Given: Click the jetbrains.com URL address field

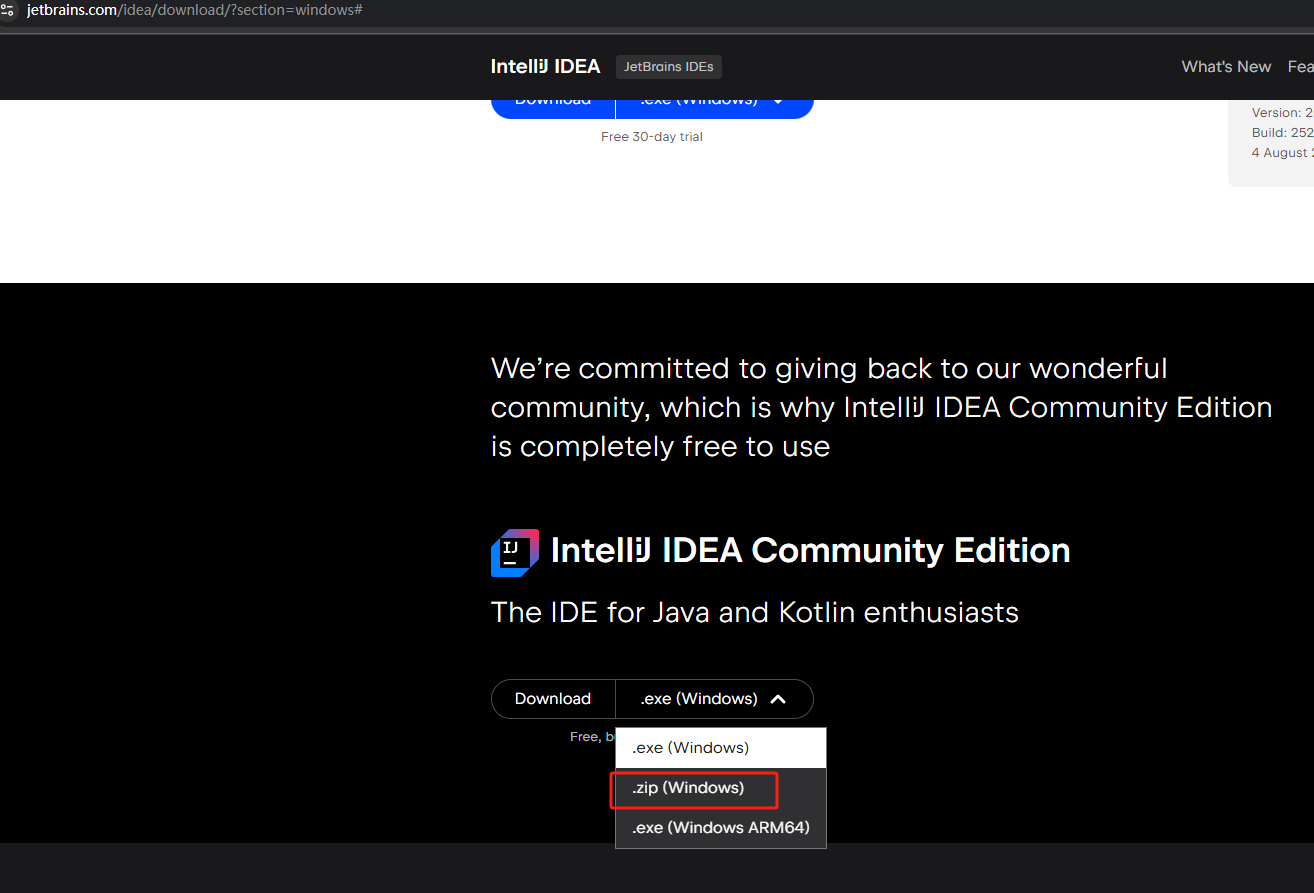Looking at the screenshot, I should [x=194, y=10].
